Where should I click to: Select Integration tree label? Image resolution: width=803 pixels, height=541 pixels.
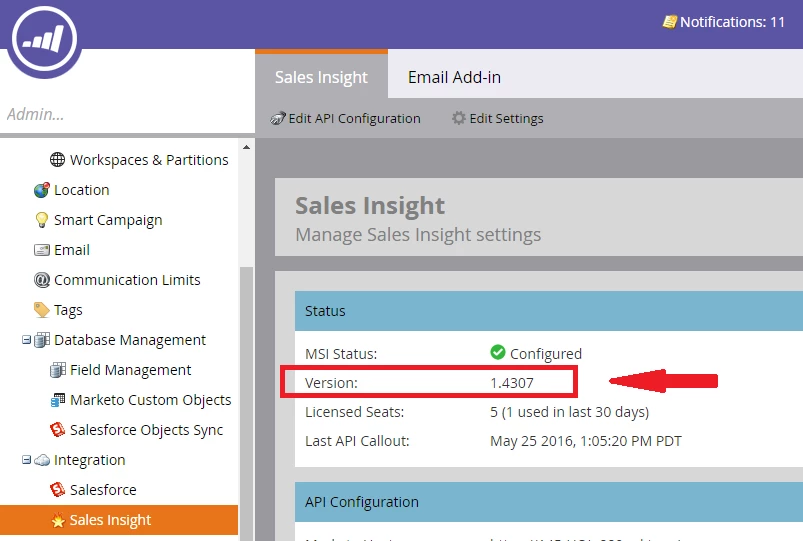click(x=90, y=460)
